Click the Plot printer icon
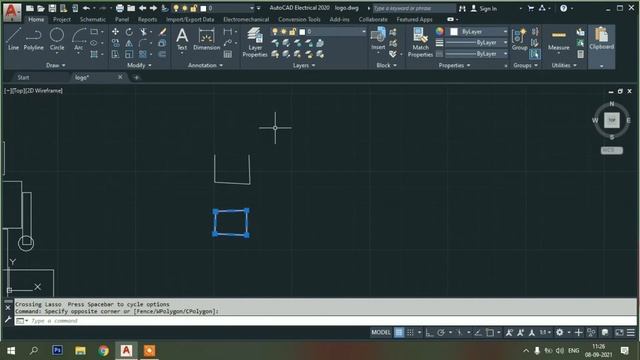Screen dimensions: 640x360 point(120,8)
